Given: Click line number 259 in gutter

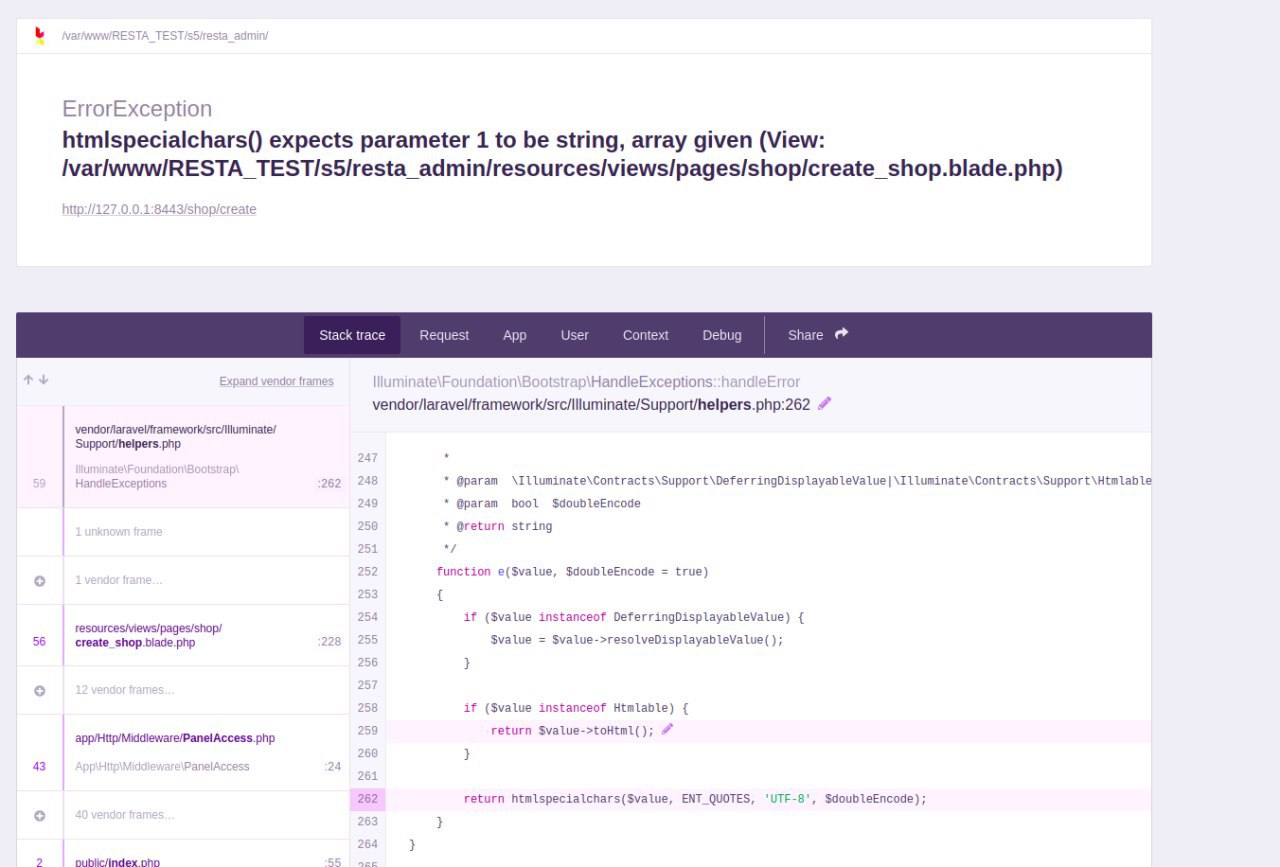Looking at the screenshot, I should [367, 731].
